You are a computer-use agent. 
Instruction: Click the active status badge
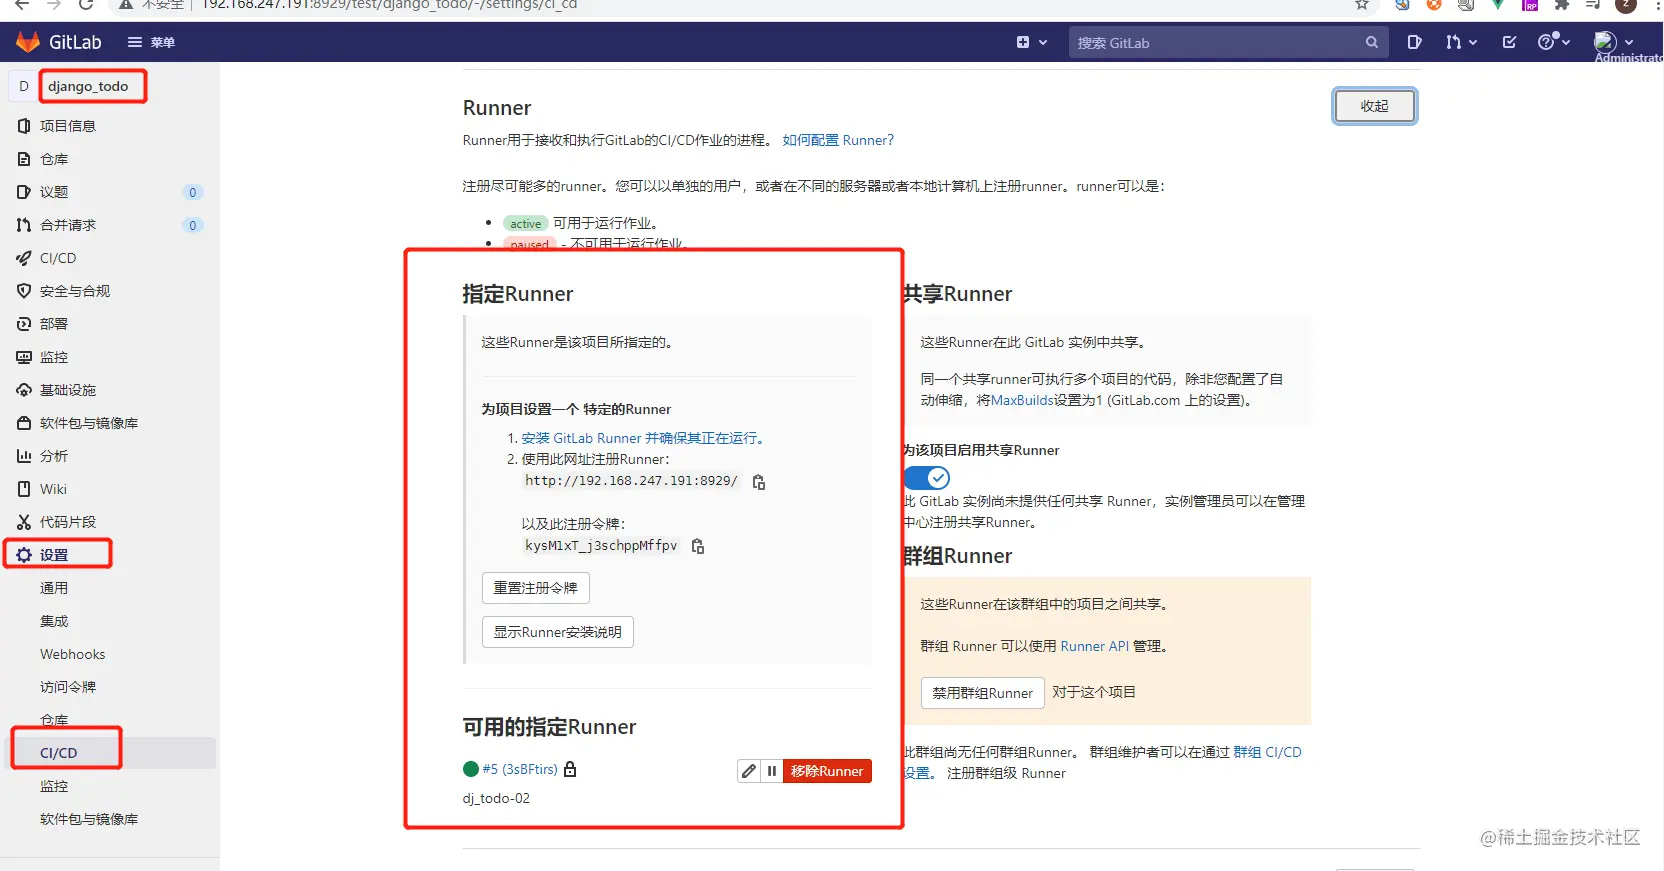525,224
